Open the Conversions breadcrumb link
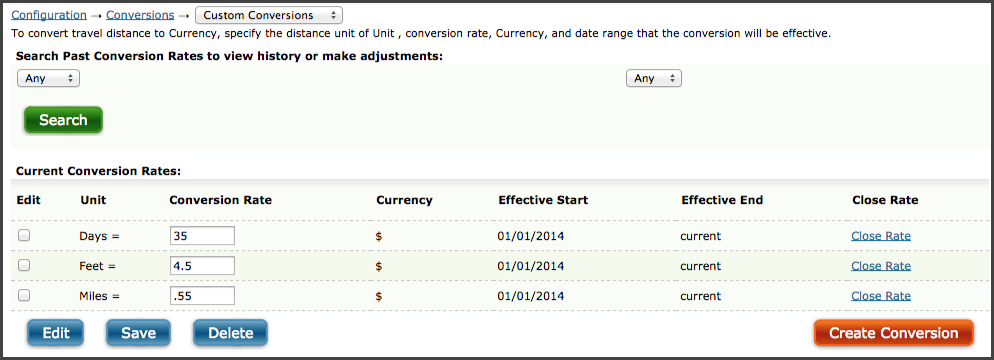This screenshot has width=994, height=360. click(x=140, y=15)
